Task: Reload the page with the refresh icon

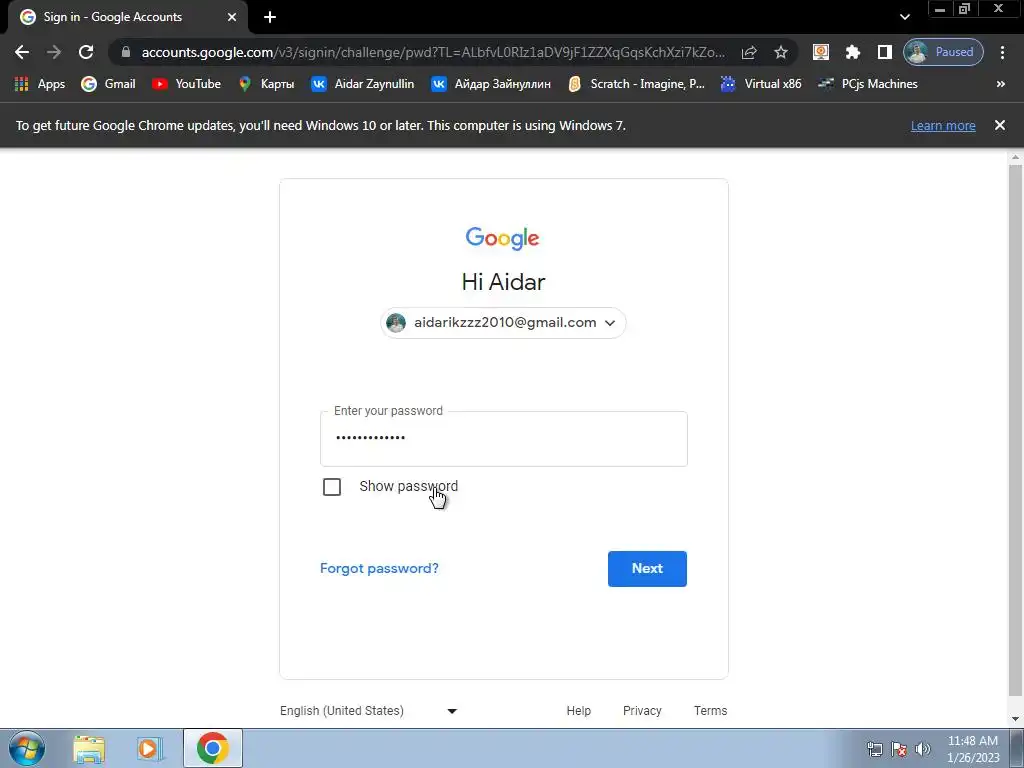Action: click(x=86, y=52)
